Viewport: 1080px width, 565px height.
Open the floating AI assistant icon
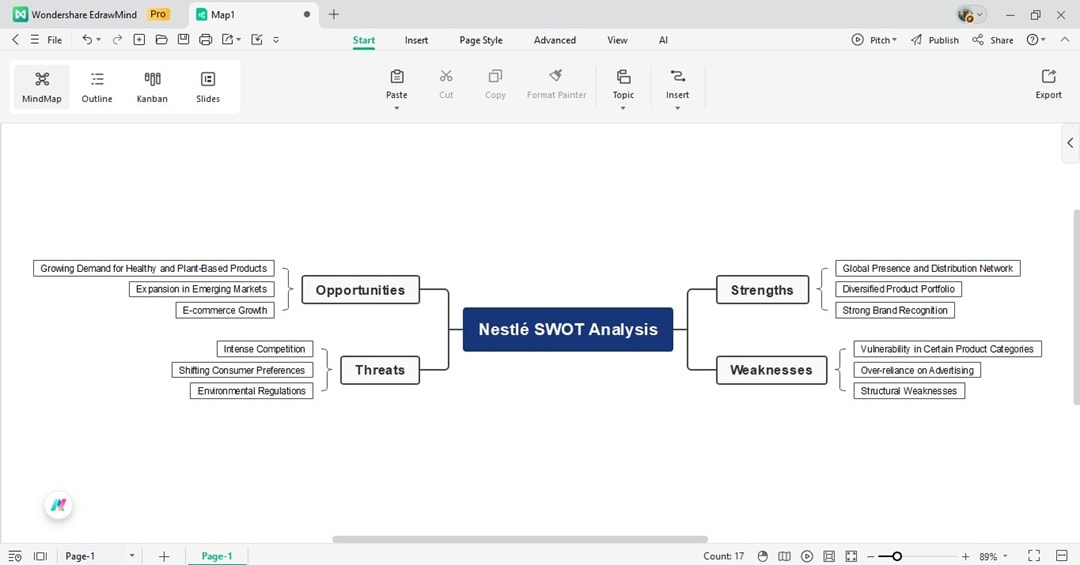click(x=59, y=505)
